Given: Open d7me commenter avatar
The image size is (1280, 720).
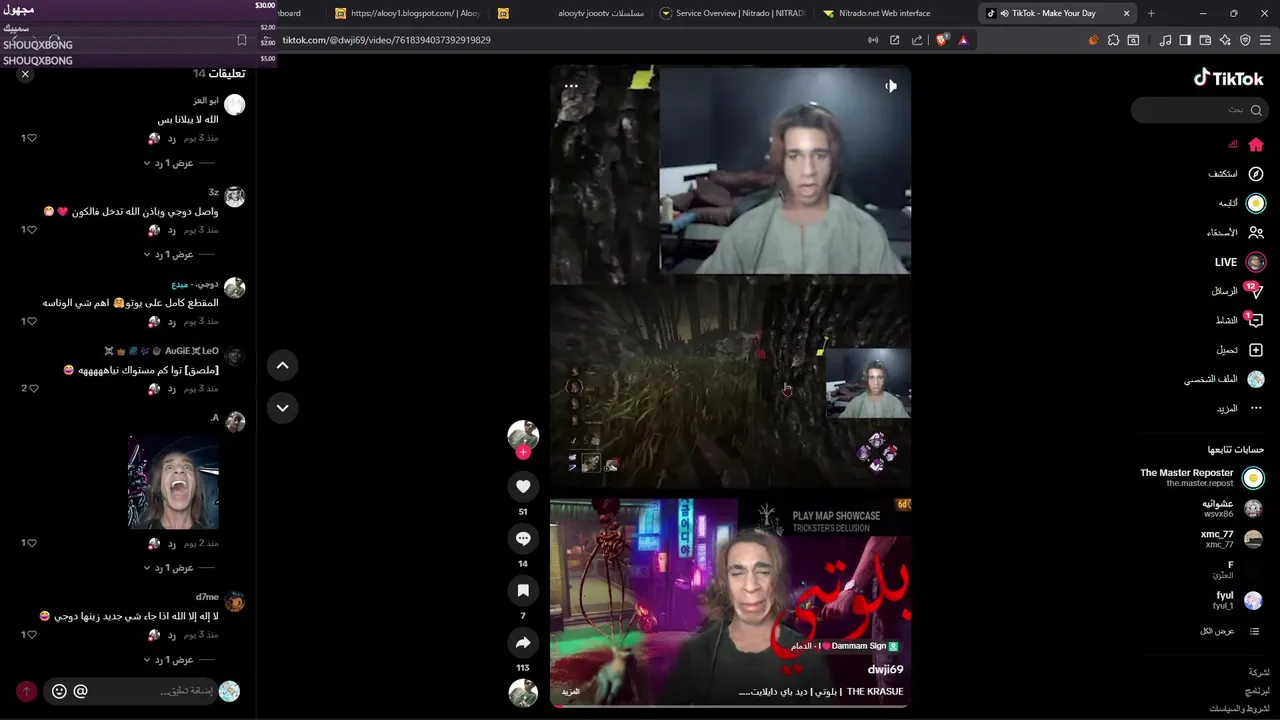Looking at the screenshot, I should tap(235, 602).
